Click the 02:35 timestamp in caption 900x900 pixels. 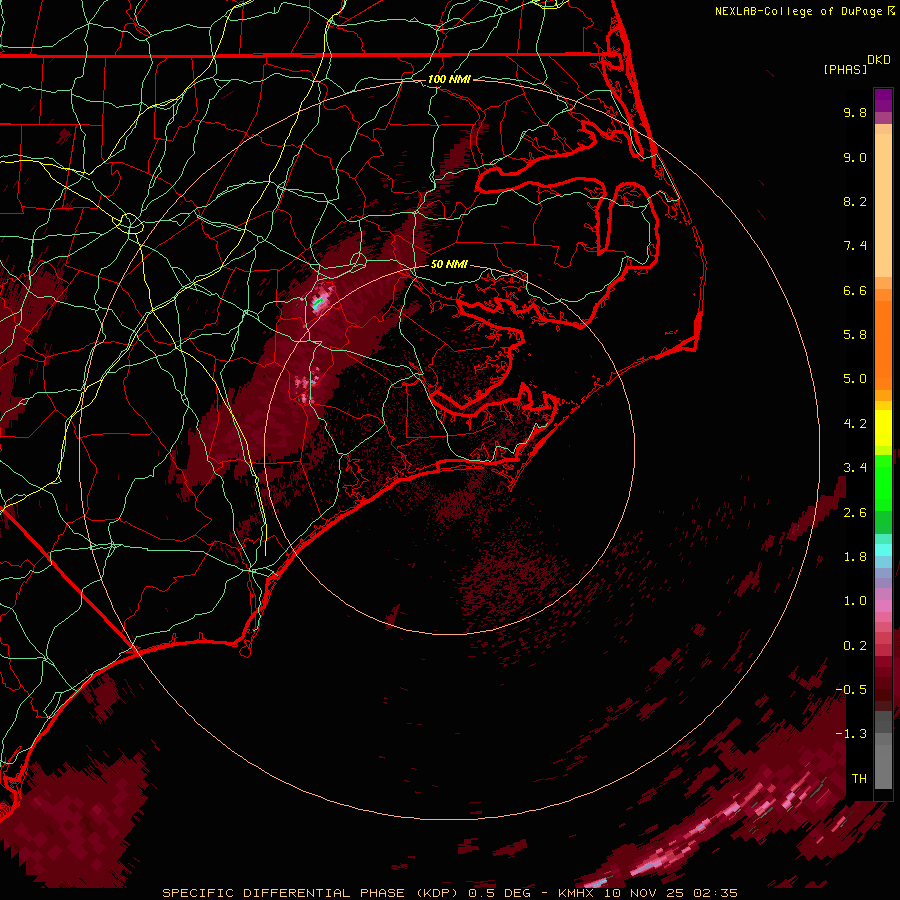(x=715, y=893)
